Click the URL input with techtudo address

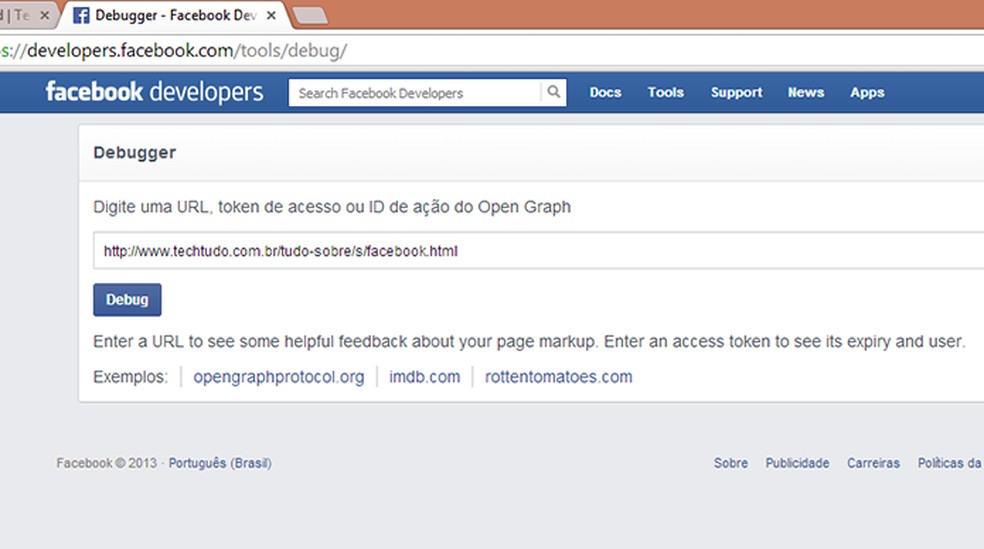540,252
